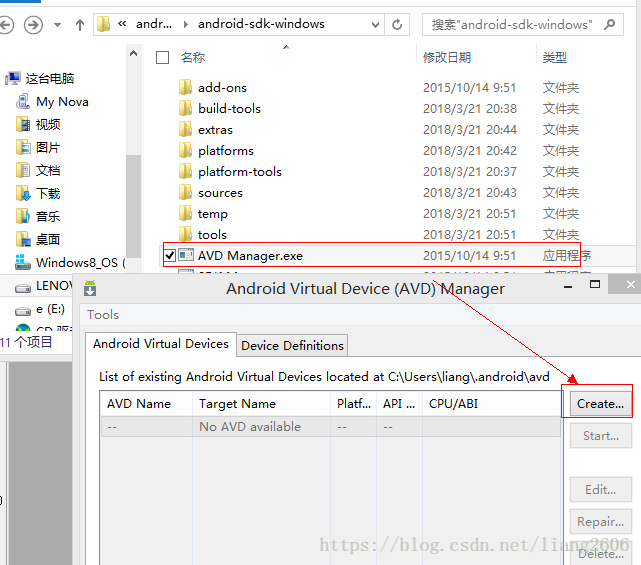Click the search magnifier icon
Screen dimensions: 641x565
point(609,25)
